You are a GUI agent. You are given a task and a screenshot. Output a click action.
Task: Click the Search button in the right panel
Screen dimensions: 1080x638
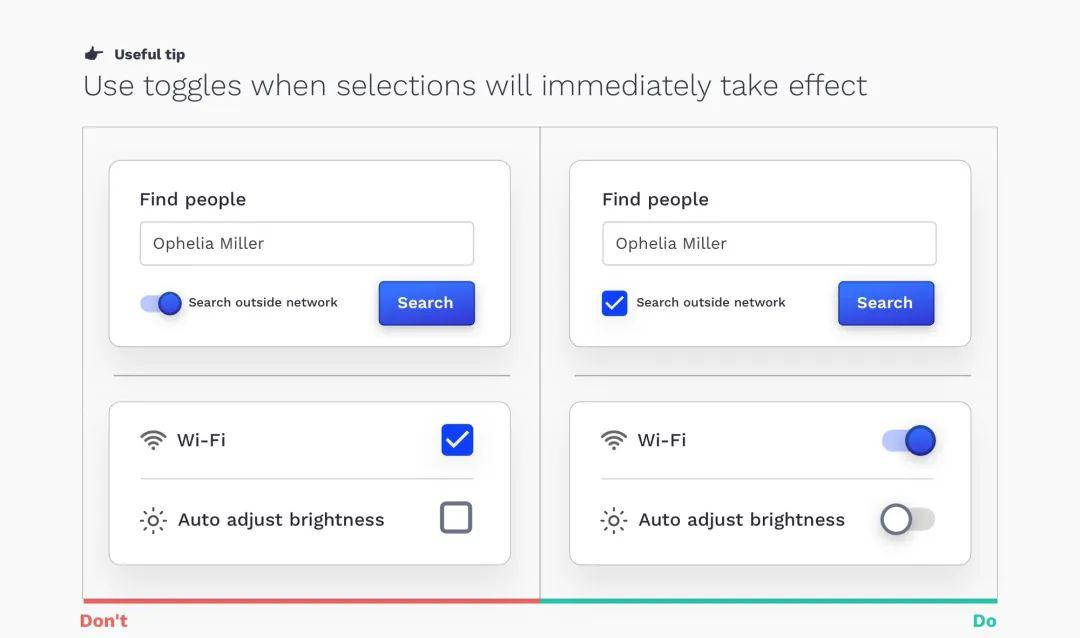(x=886, y=303)
